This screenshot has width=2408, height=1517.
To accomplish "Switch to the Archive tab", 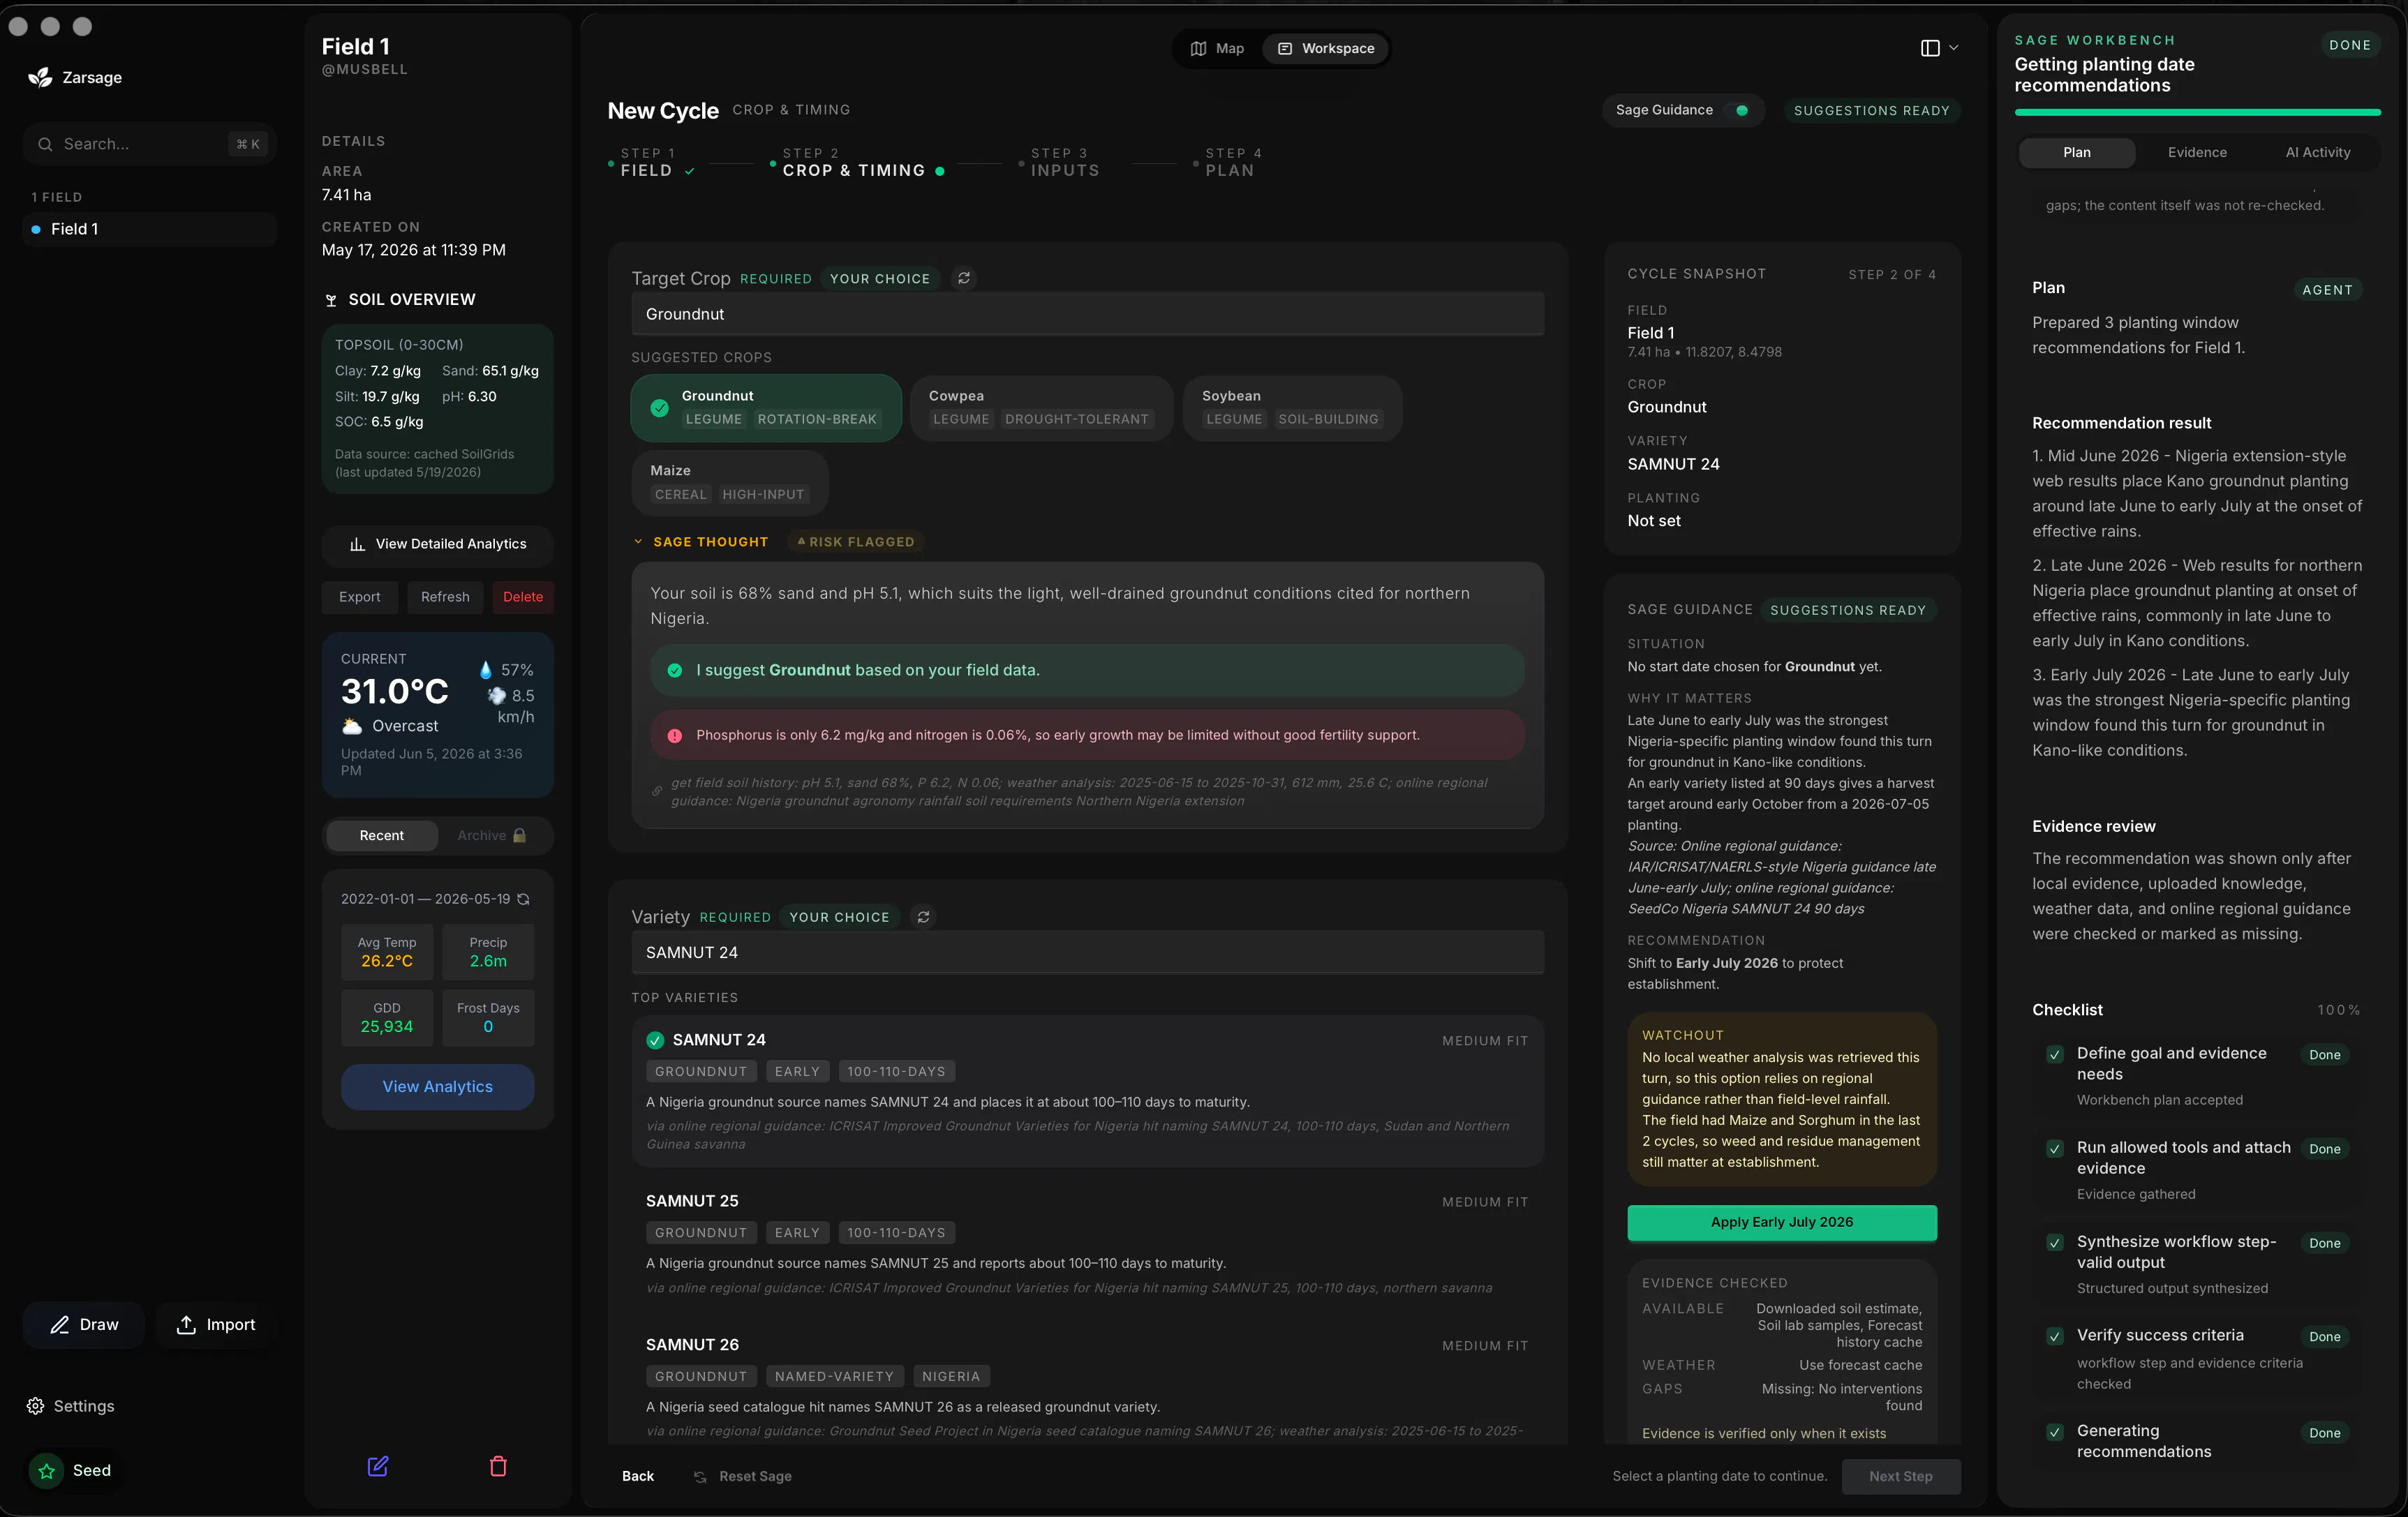I will coord(492,835).
